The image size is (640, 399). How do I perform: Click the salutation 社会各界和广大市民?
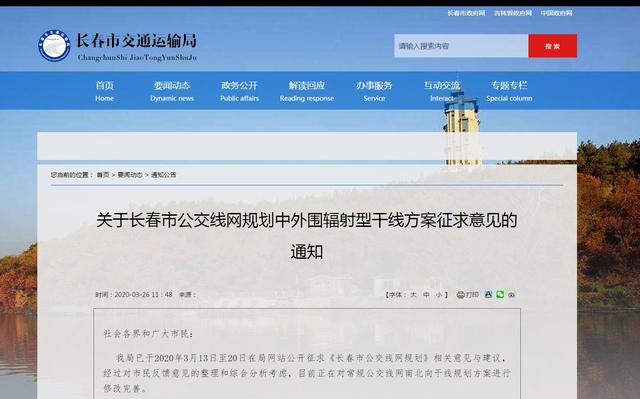[x=148, y=334]
